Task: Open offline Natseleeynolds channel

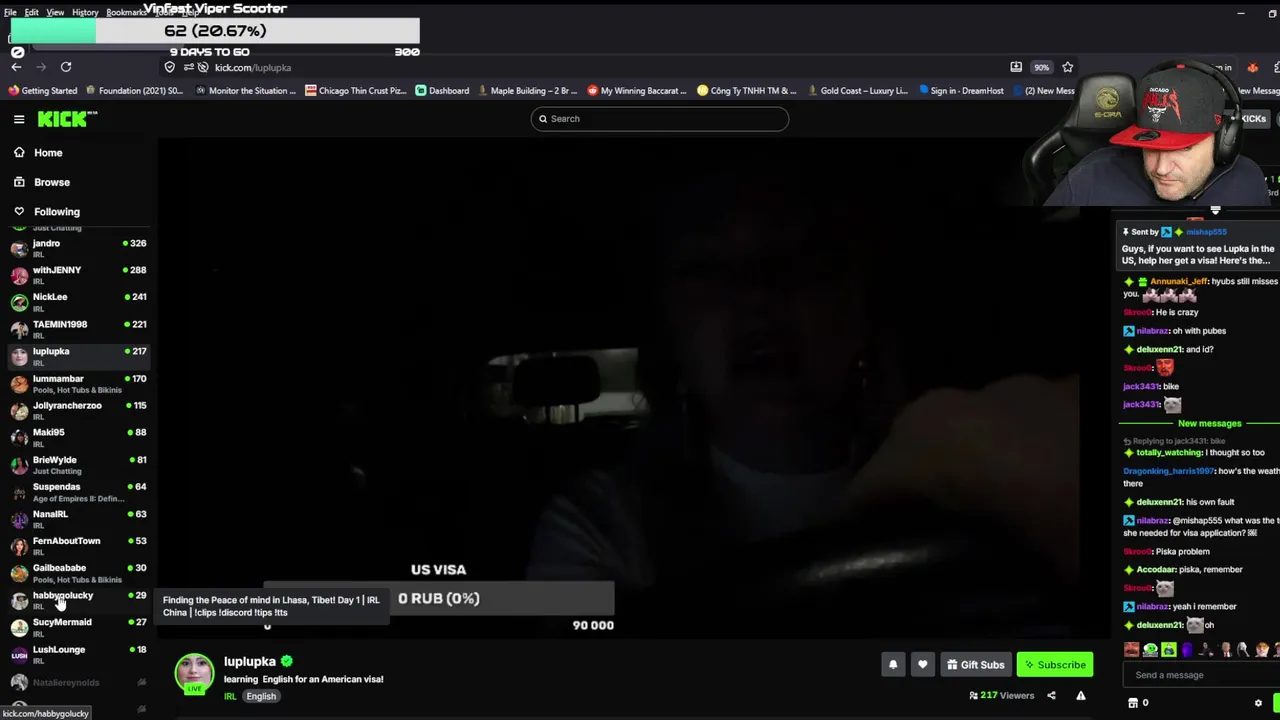Action: coord(78,682)
